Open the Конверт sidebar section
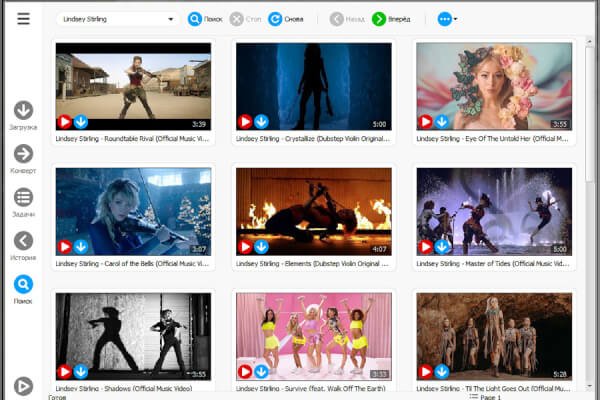Viewport: 600px width, 400px height. pyautogui.click(x=23, y=159)
